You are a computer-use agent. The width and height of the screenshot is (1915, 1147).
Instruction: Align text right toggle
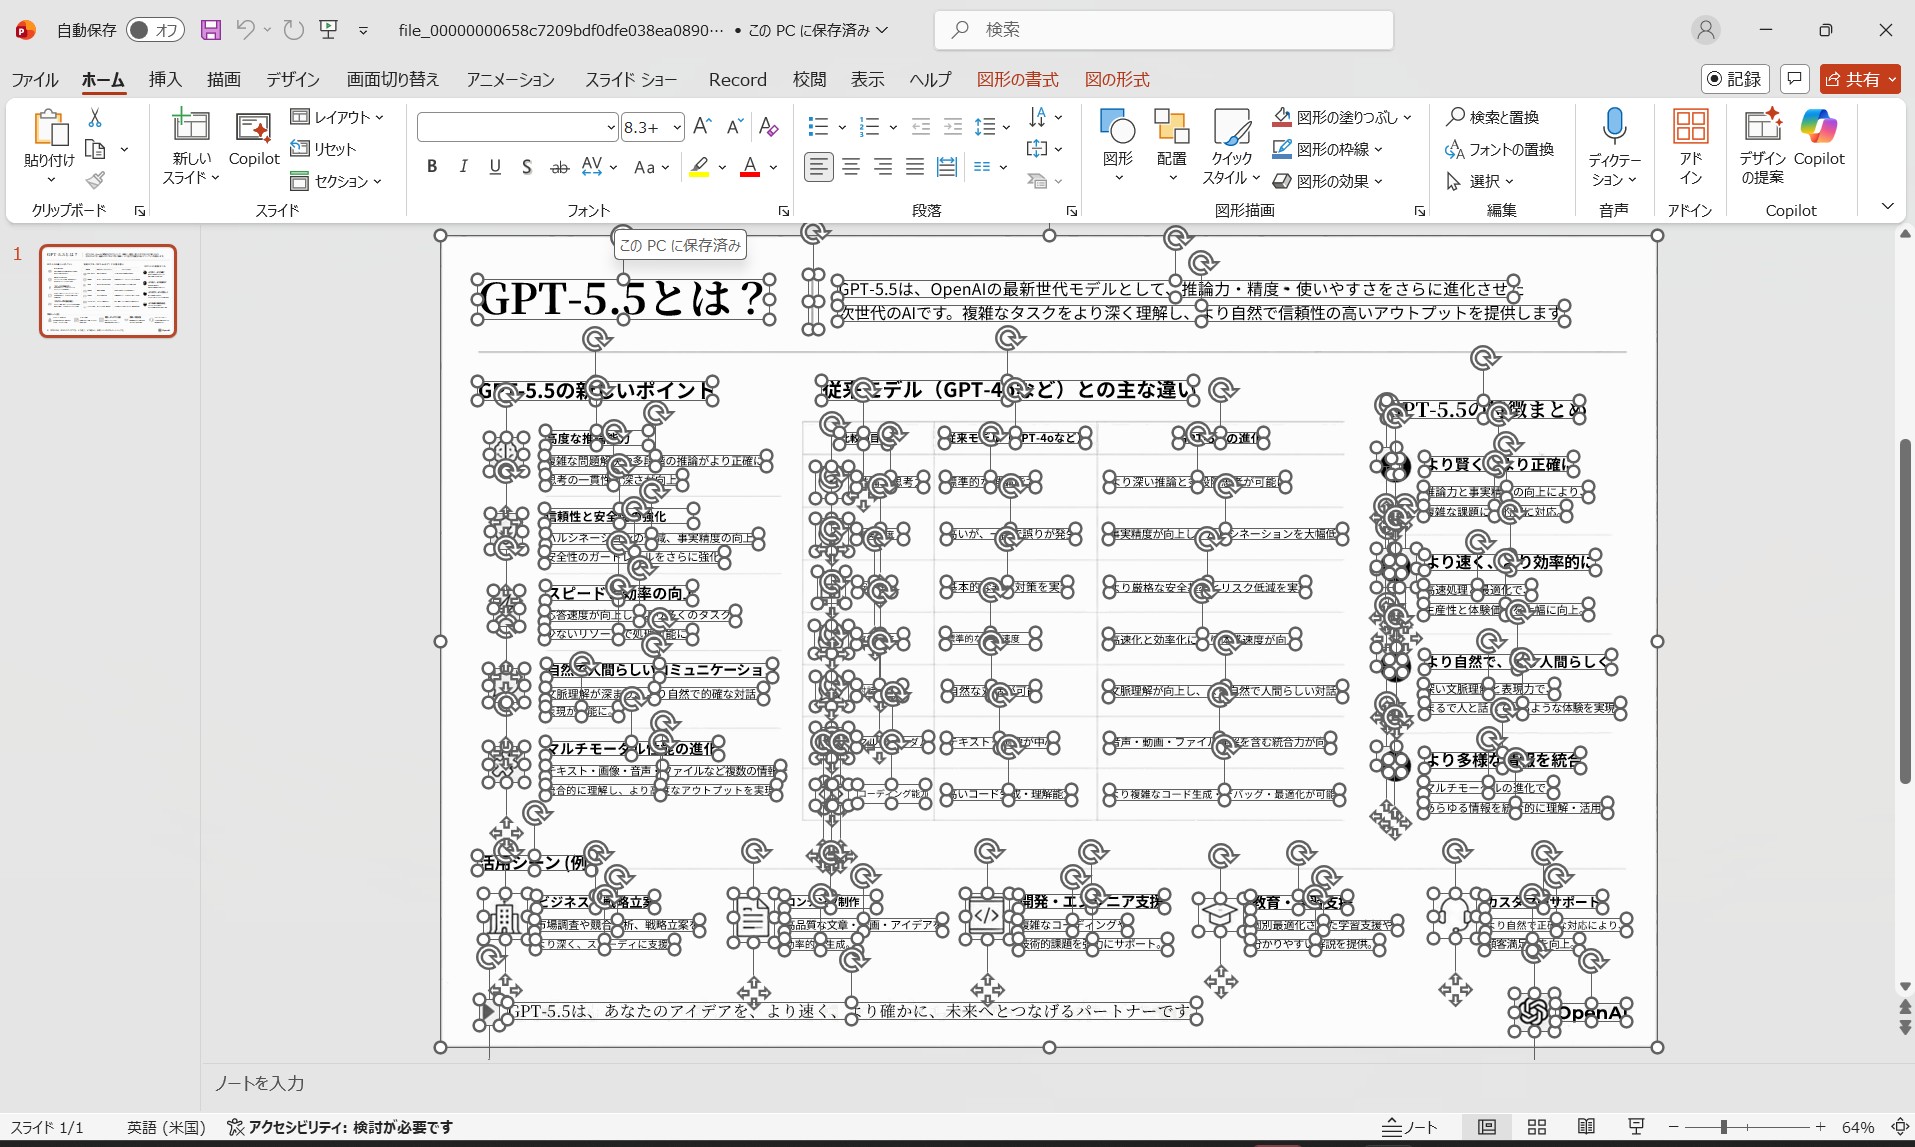tap(883, 167)
